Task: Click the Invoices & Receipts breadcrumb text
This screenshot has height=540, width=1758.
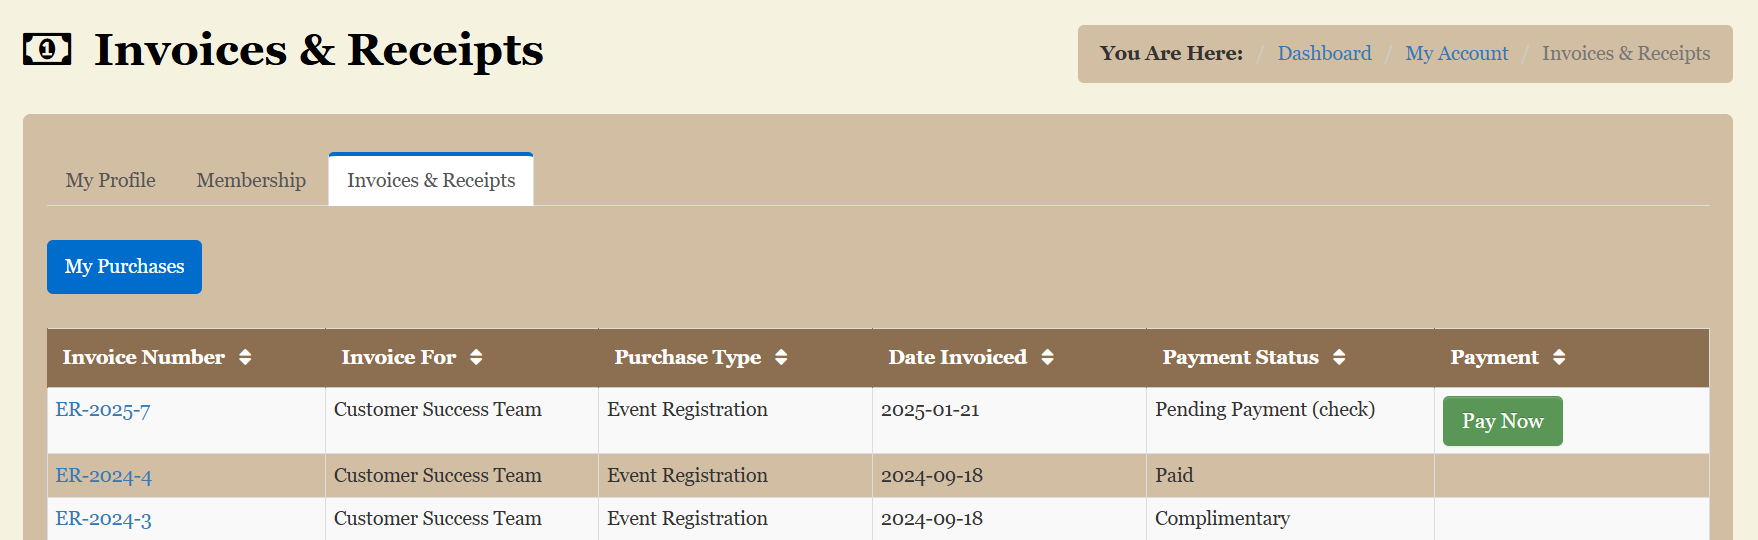Action: point(1625,54)
